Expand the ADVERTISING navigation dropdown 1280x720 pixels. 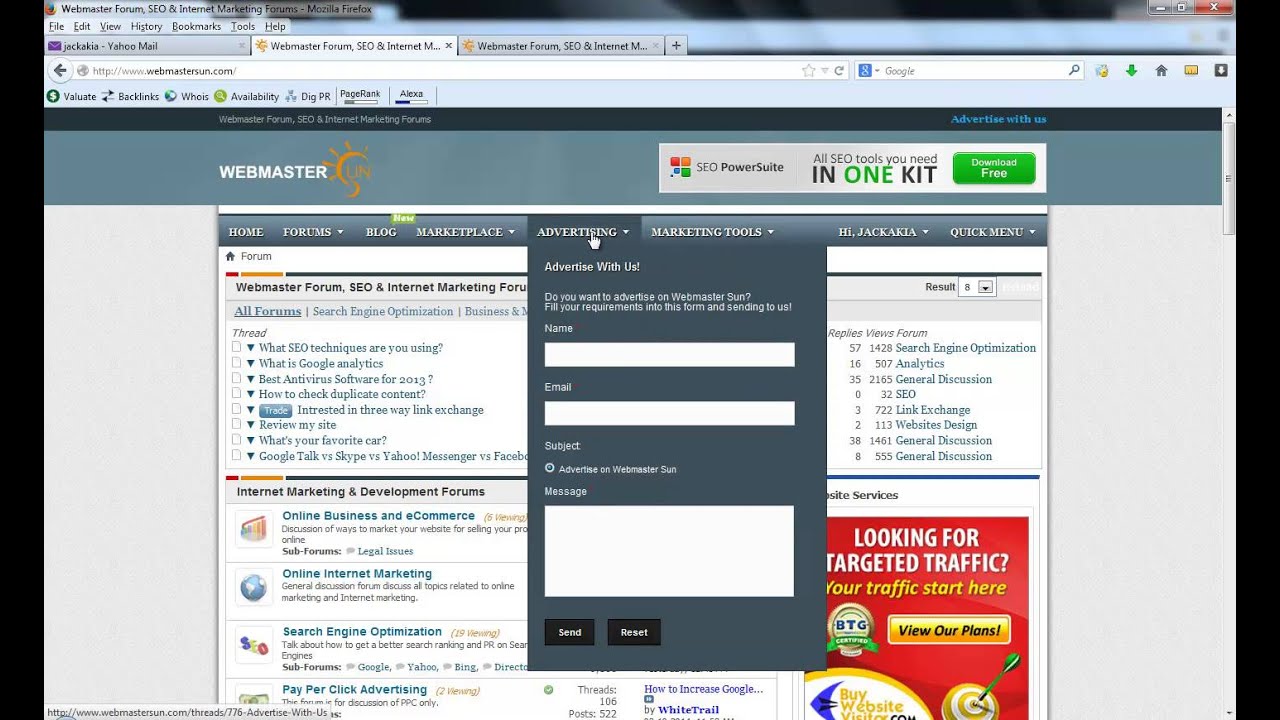(x=583, y=232)
